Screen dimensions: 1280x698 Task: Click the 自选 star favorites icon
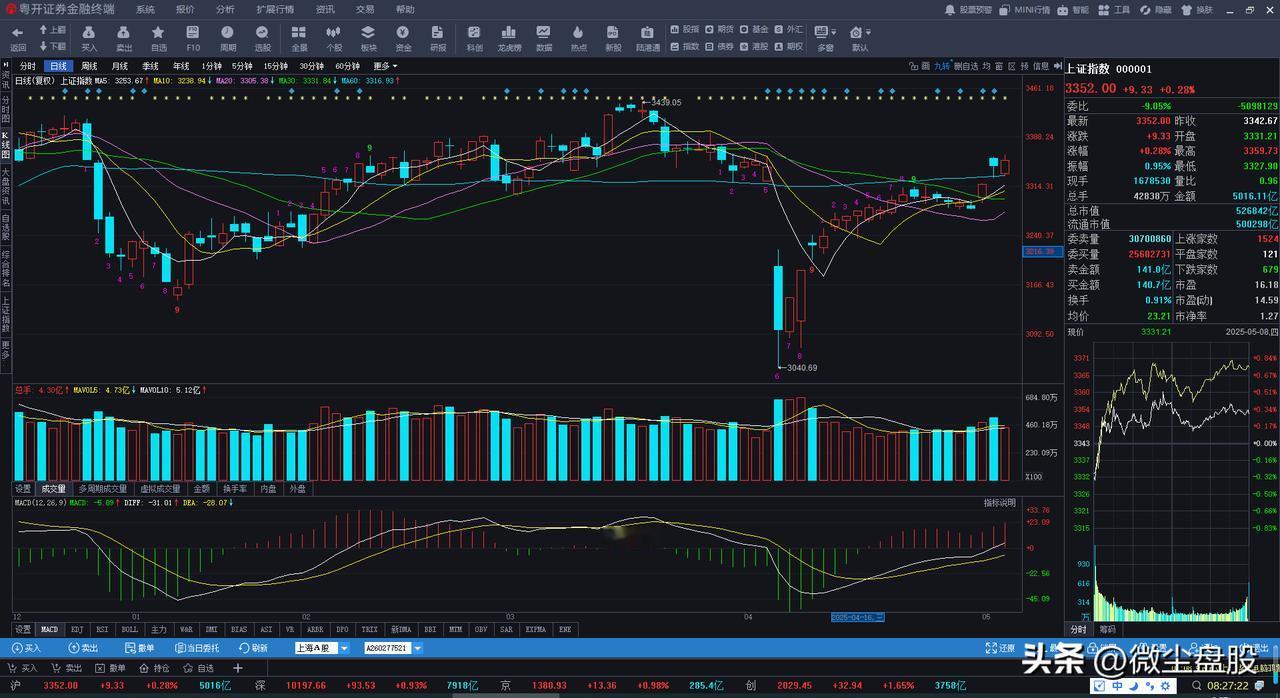(158, 33)
